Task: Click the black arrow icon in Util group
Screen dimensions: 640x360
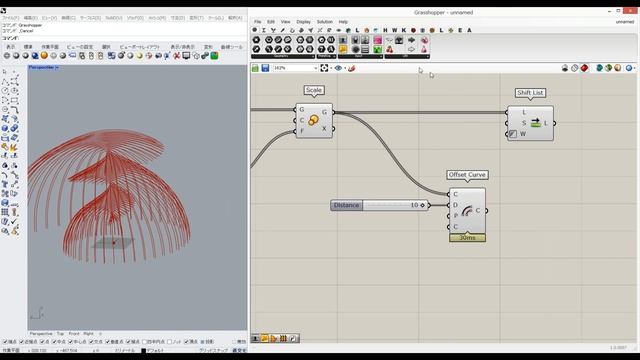Action: click(x=411, y=40)
